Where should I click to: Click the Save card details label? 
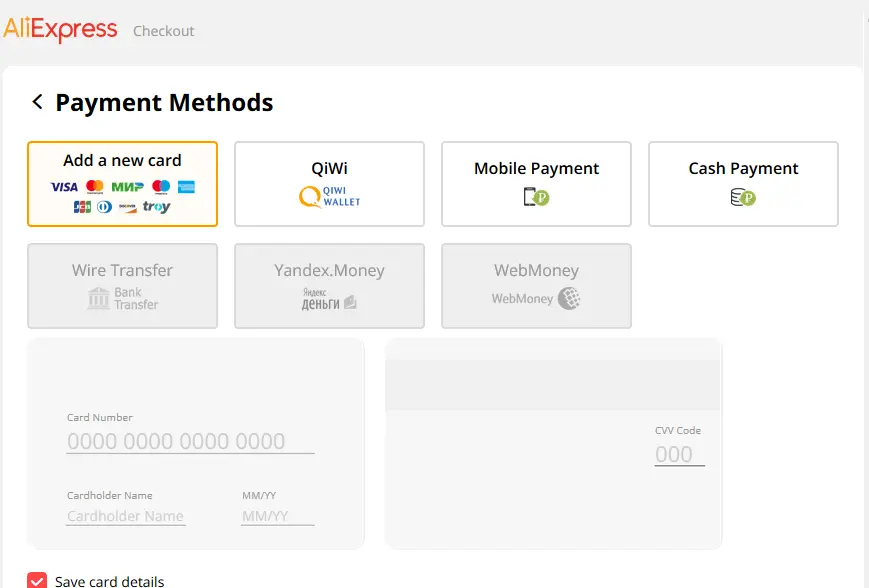point(110,581)
